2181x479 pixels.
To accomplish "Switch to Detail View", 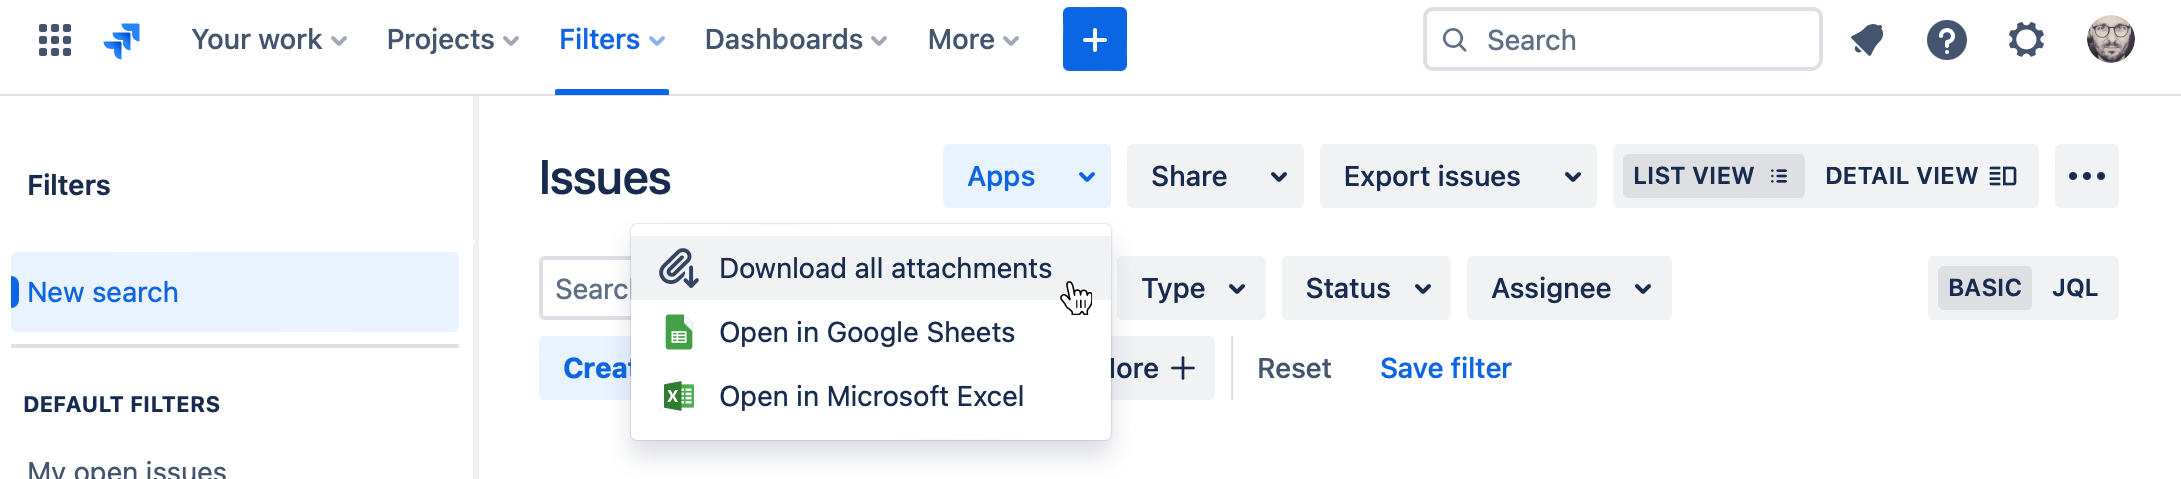I will tap(1920, 176).
